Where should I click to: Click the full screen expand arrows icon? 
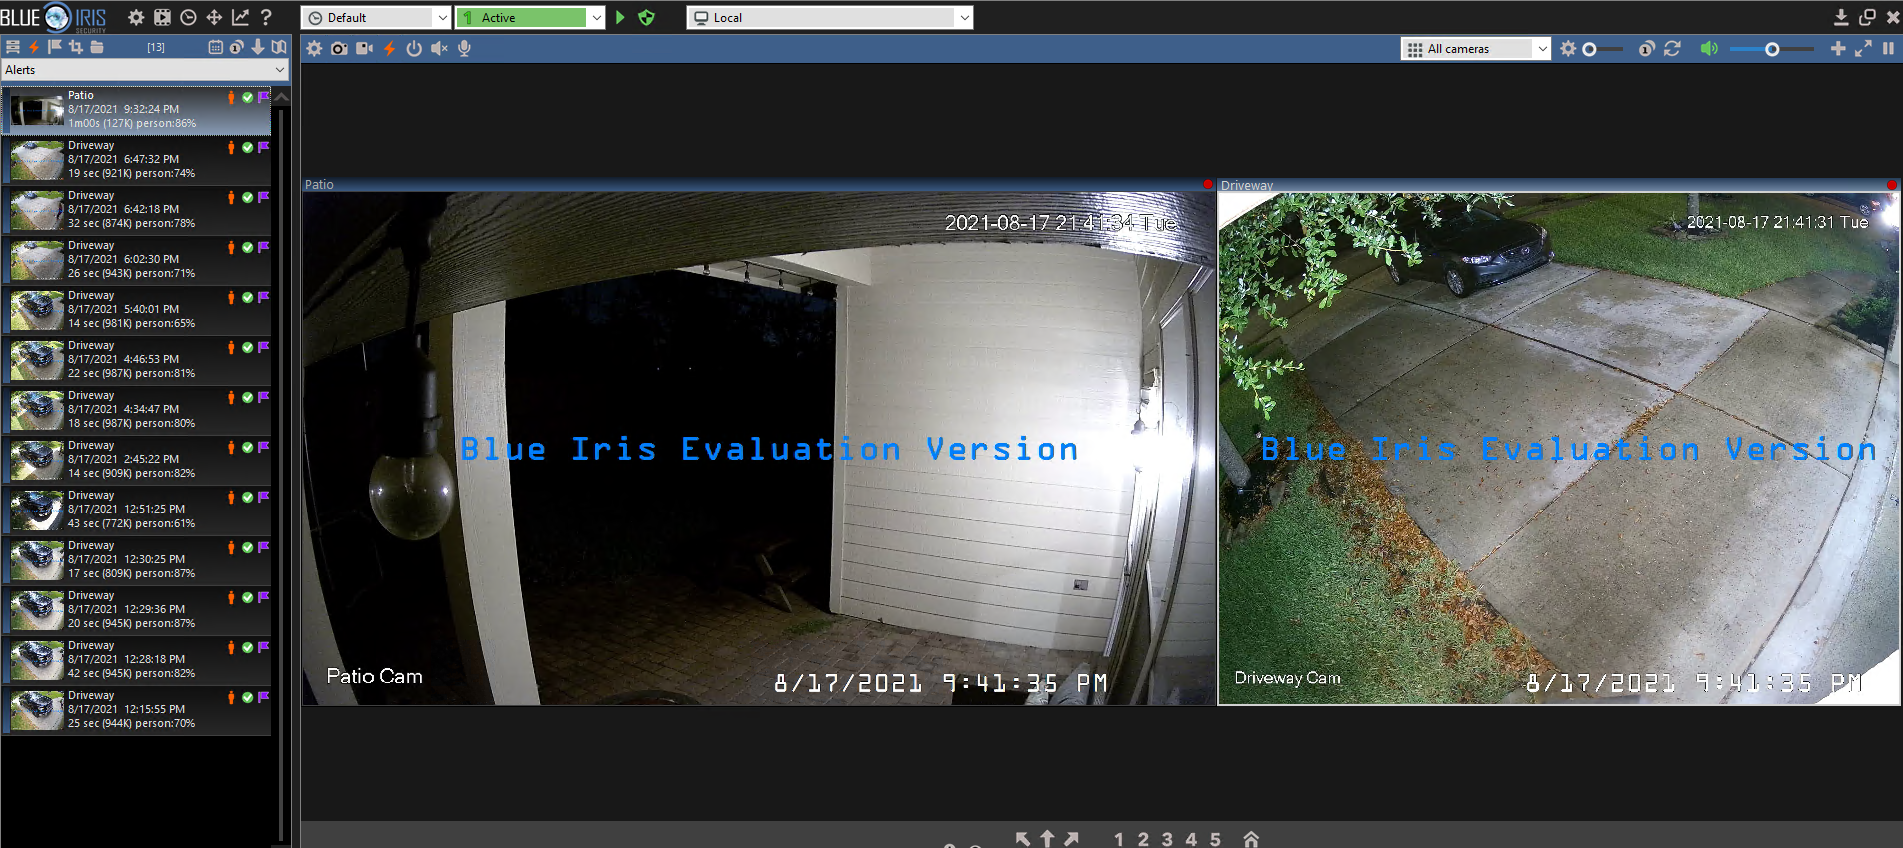tap(1863, 48)
